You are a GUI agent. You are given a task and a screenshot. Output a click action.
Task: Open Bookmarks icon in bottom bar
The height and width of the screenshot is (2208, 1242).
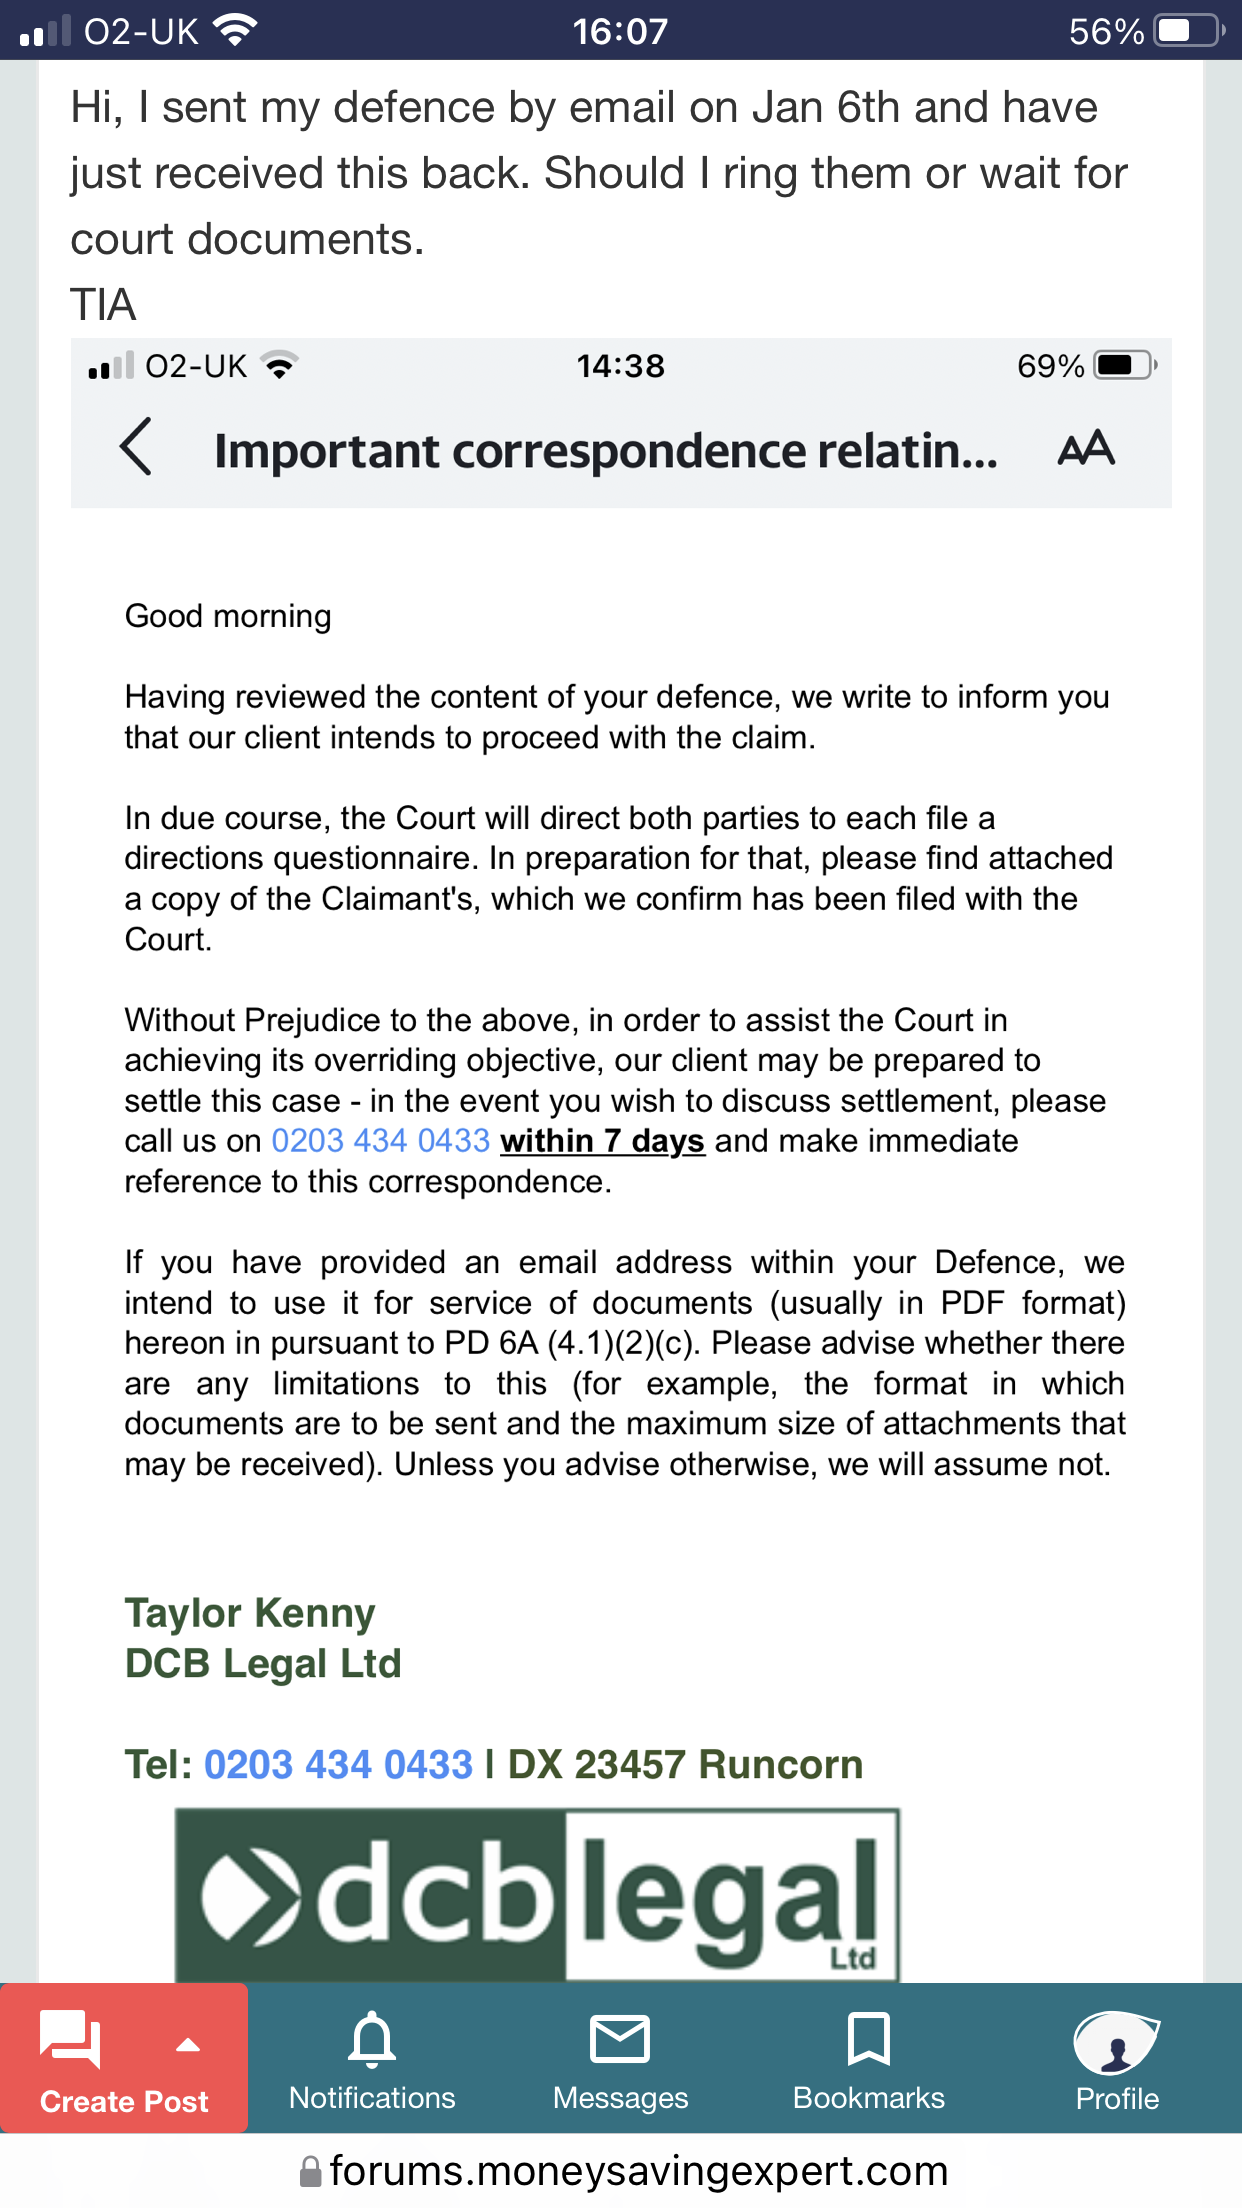(x=868, y=2039)
